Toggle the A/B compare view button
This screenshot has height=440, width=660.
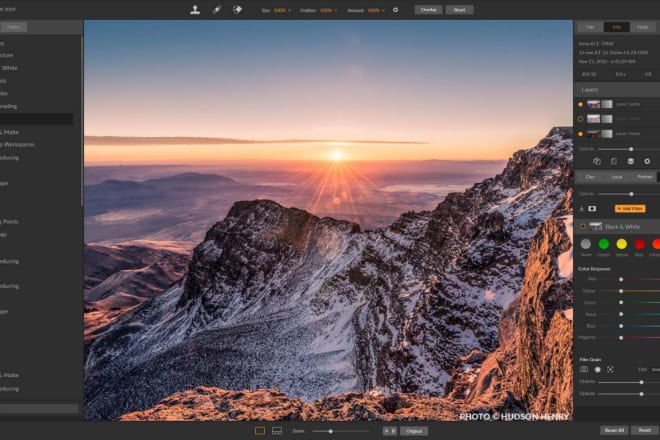tap(390, 431)
